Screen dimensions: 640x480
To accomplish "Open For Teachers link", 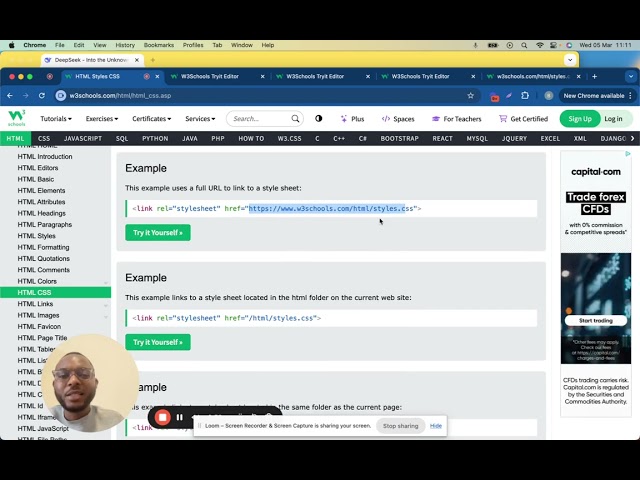I will pyautogui.click(x=457, y=119).
